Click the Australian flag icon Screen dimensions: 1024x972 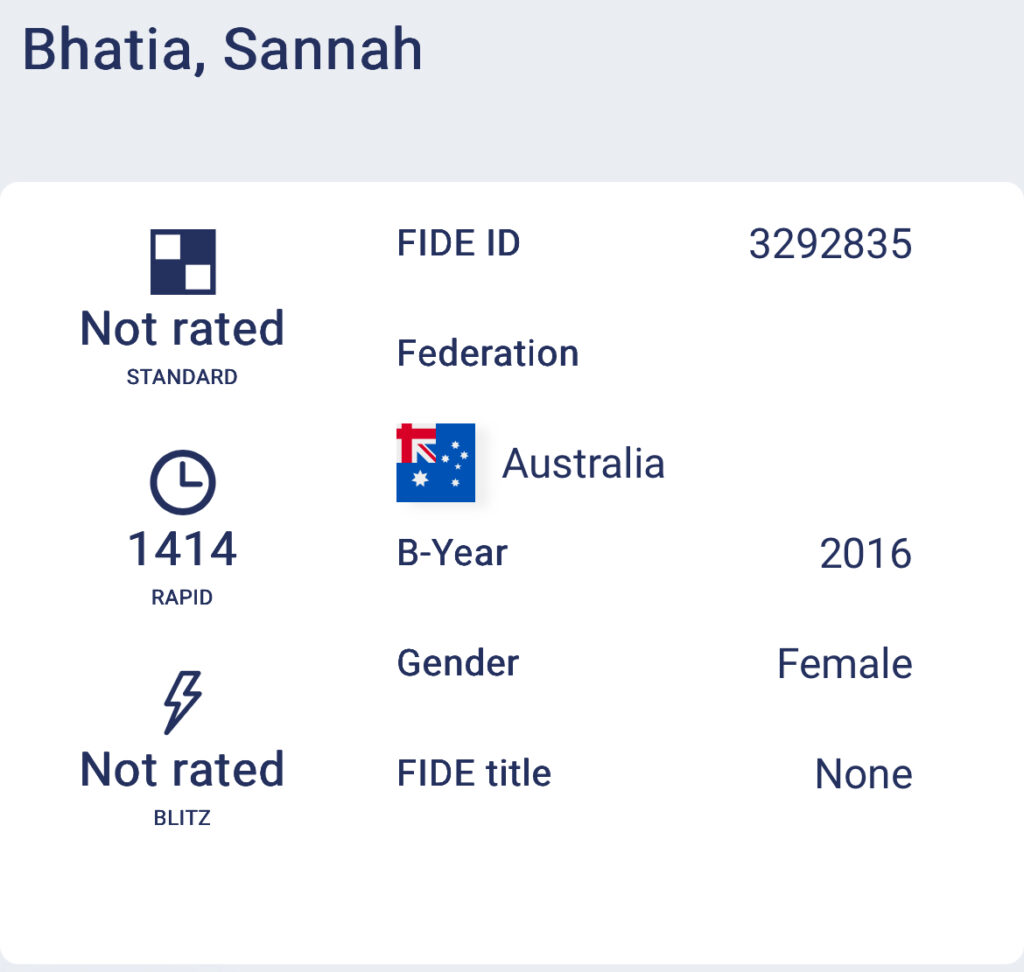coord(436,462)
